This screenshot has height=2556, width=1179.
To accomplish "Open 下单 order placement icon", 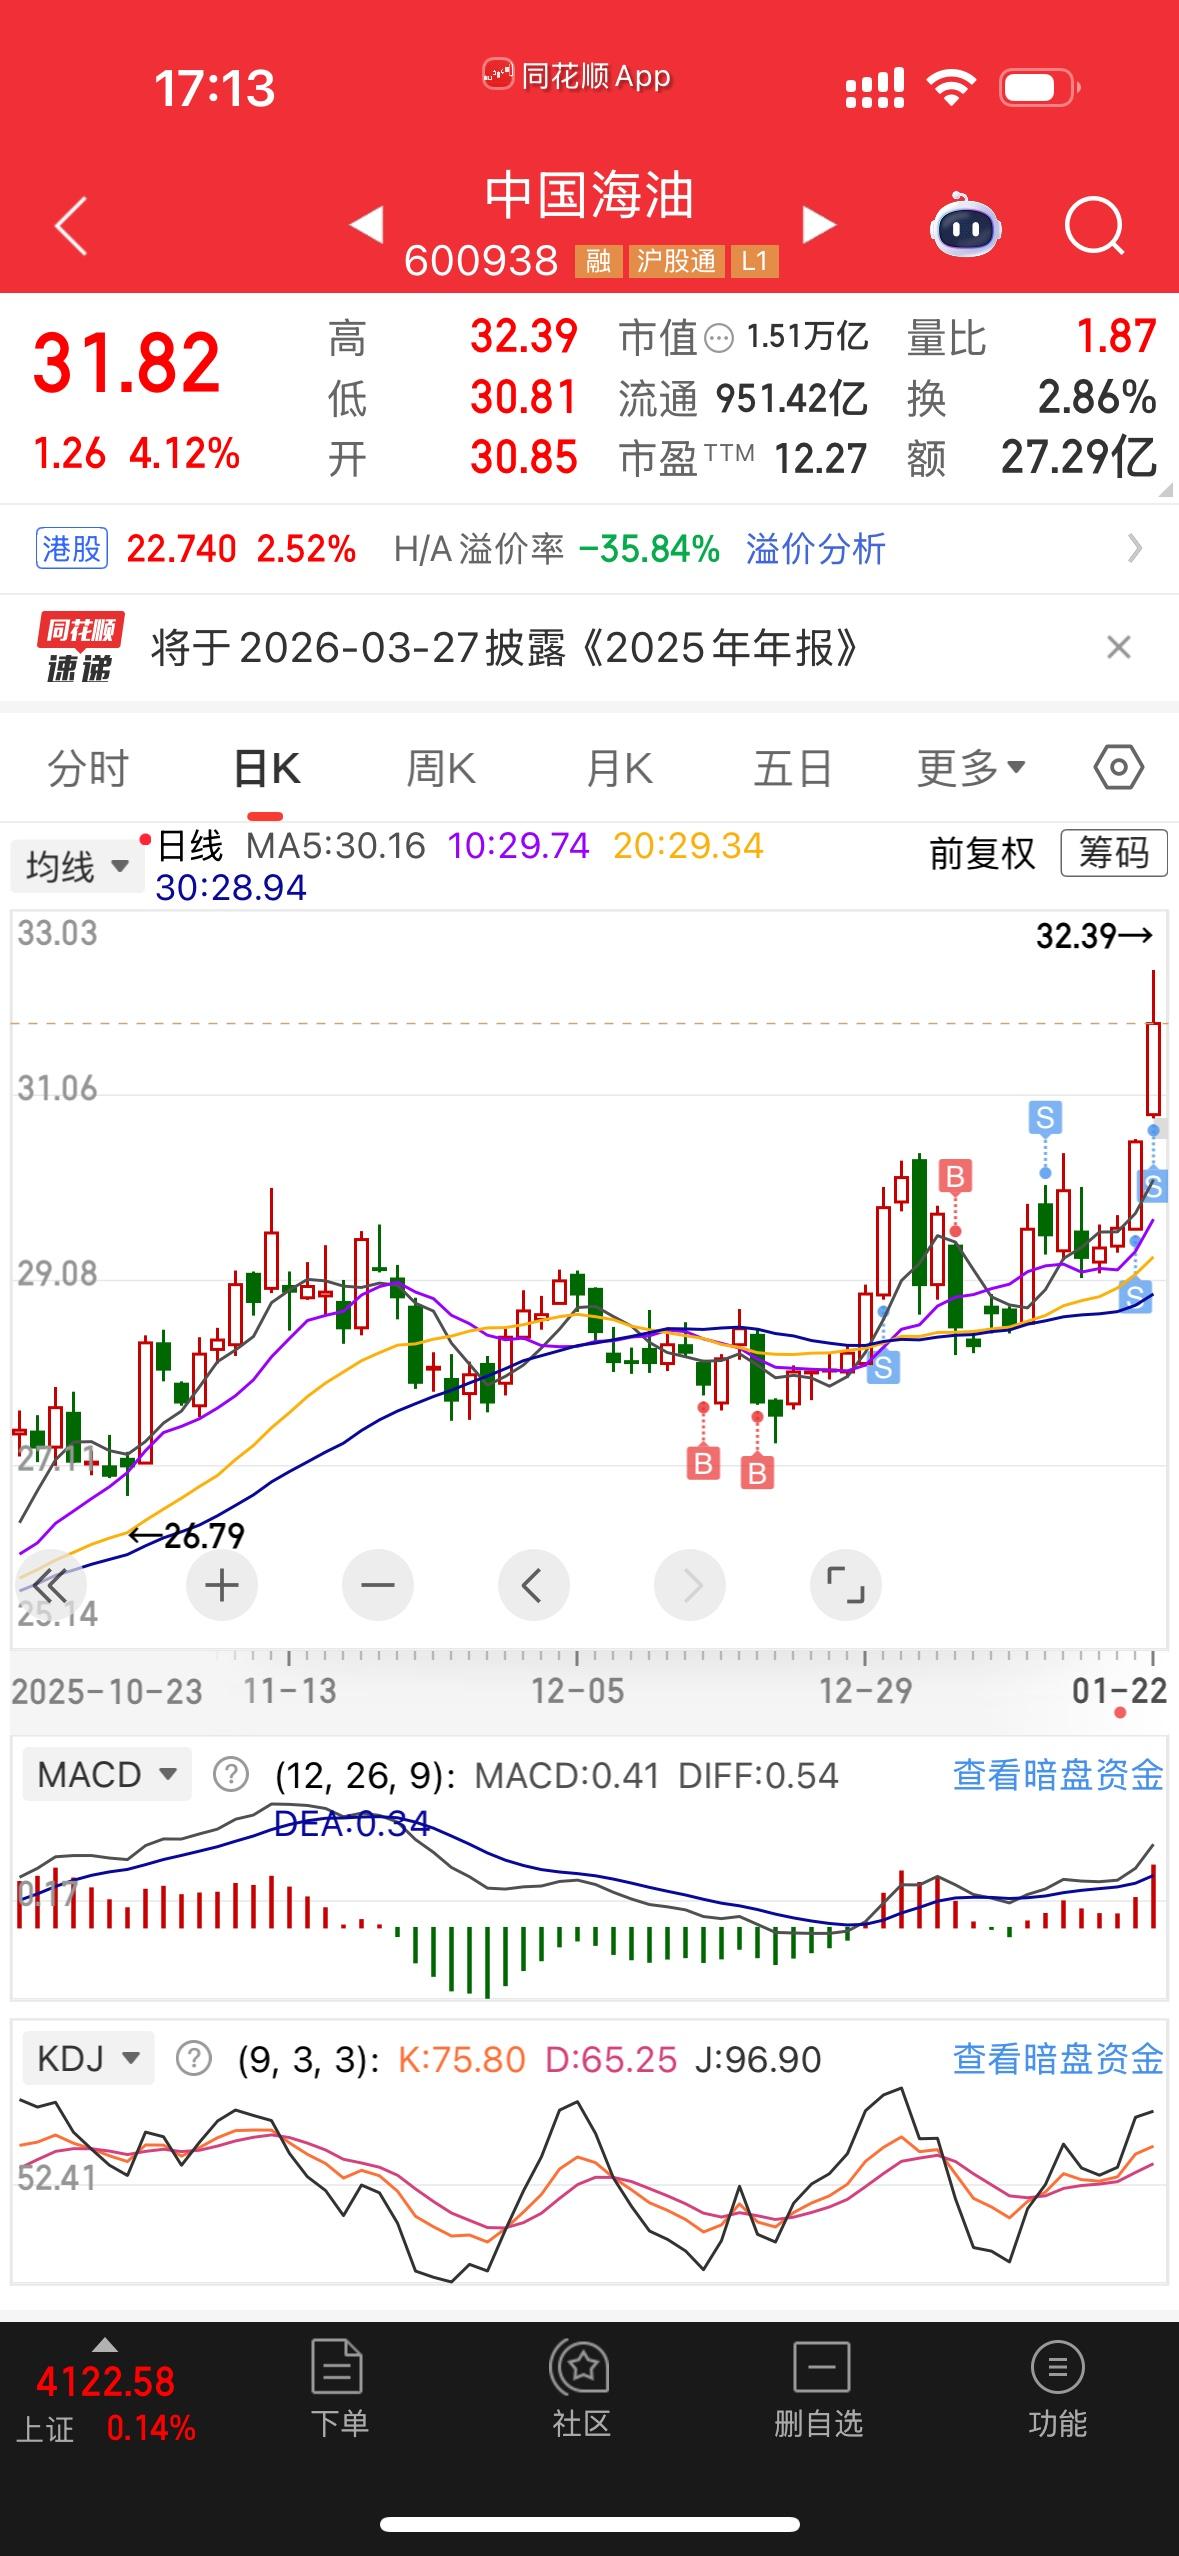I will click(338, 2388).
